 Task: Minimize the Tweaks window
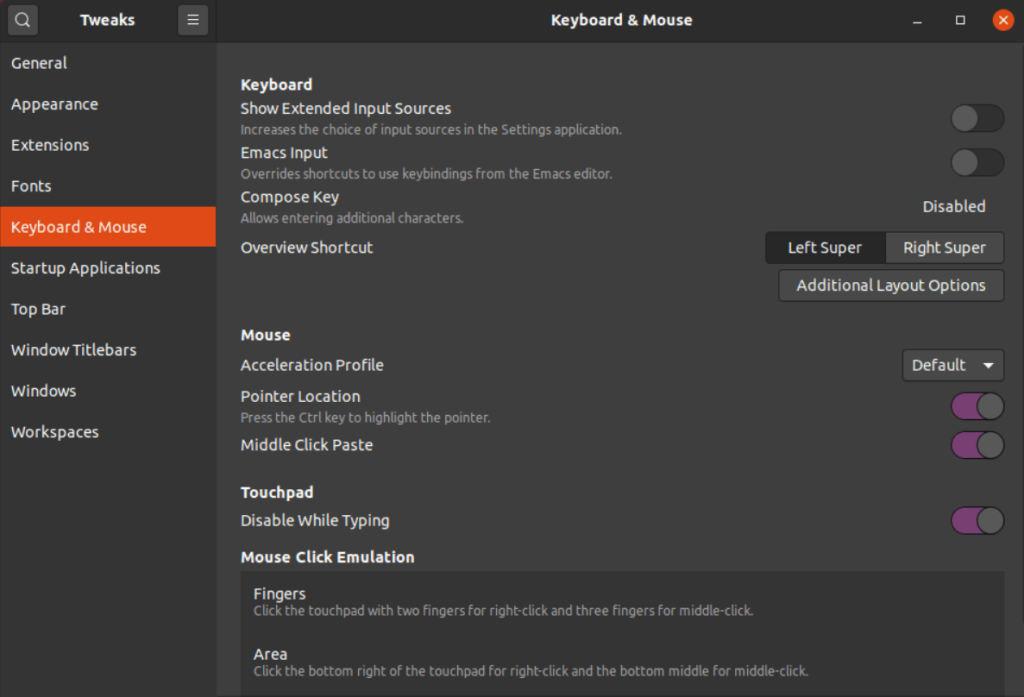[917, 20]
